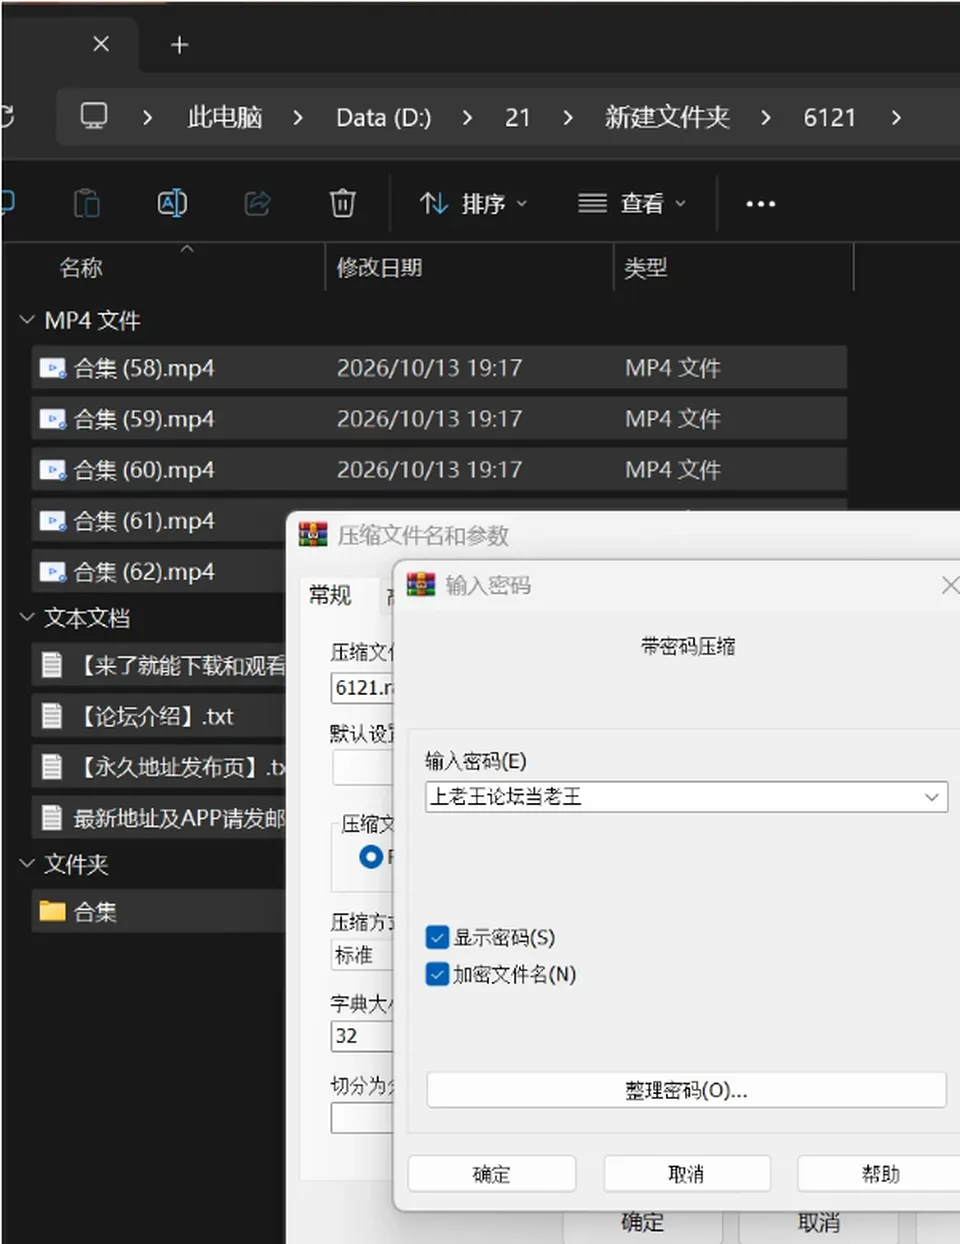Toggle the 显示密码(S) checkbox
The width and height of the screenshot is (960, 1244).
click(x=437, y=937)
